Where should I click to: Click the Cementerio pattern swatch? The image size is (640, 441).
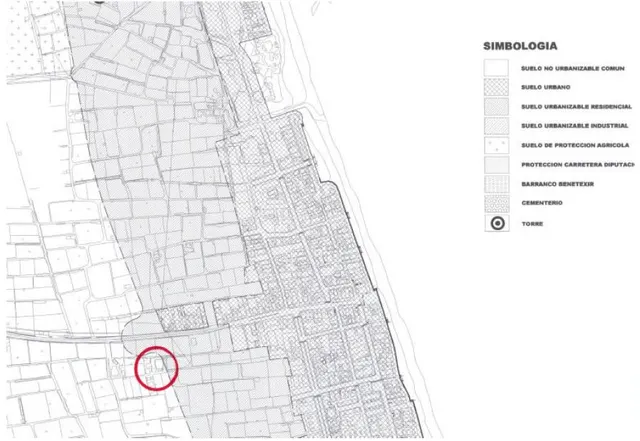click(496, 203)
